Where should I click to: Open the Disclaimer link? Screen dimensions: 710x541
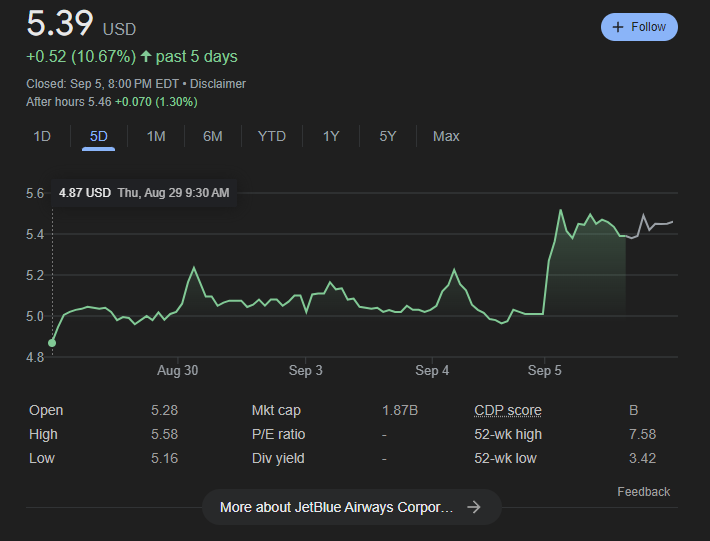click(218, 84)
